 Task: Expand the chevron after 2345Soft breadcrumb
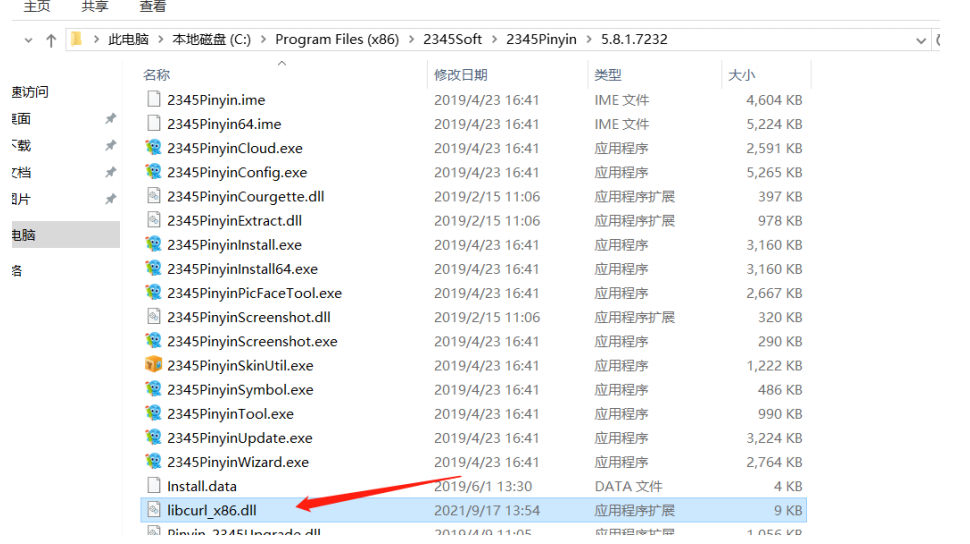point(494,40)
